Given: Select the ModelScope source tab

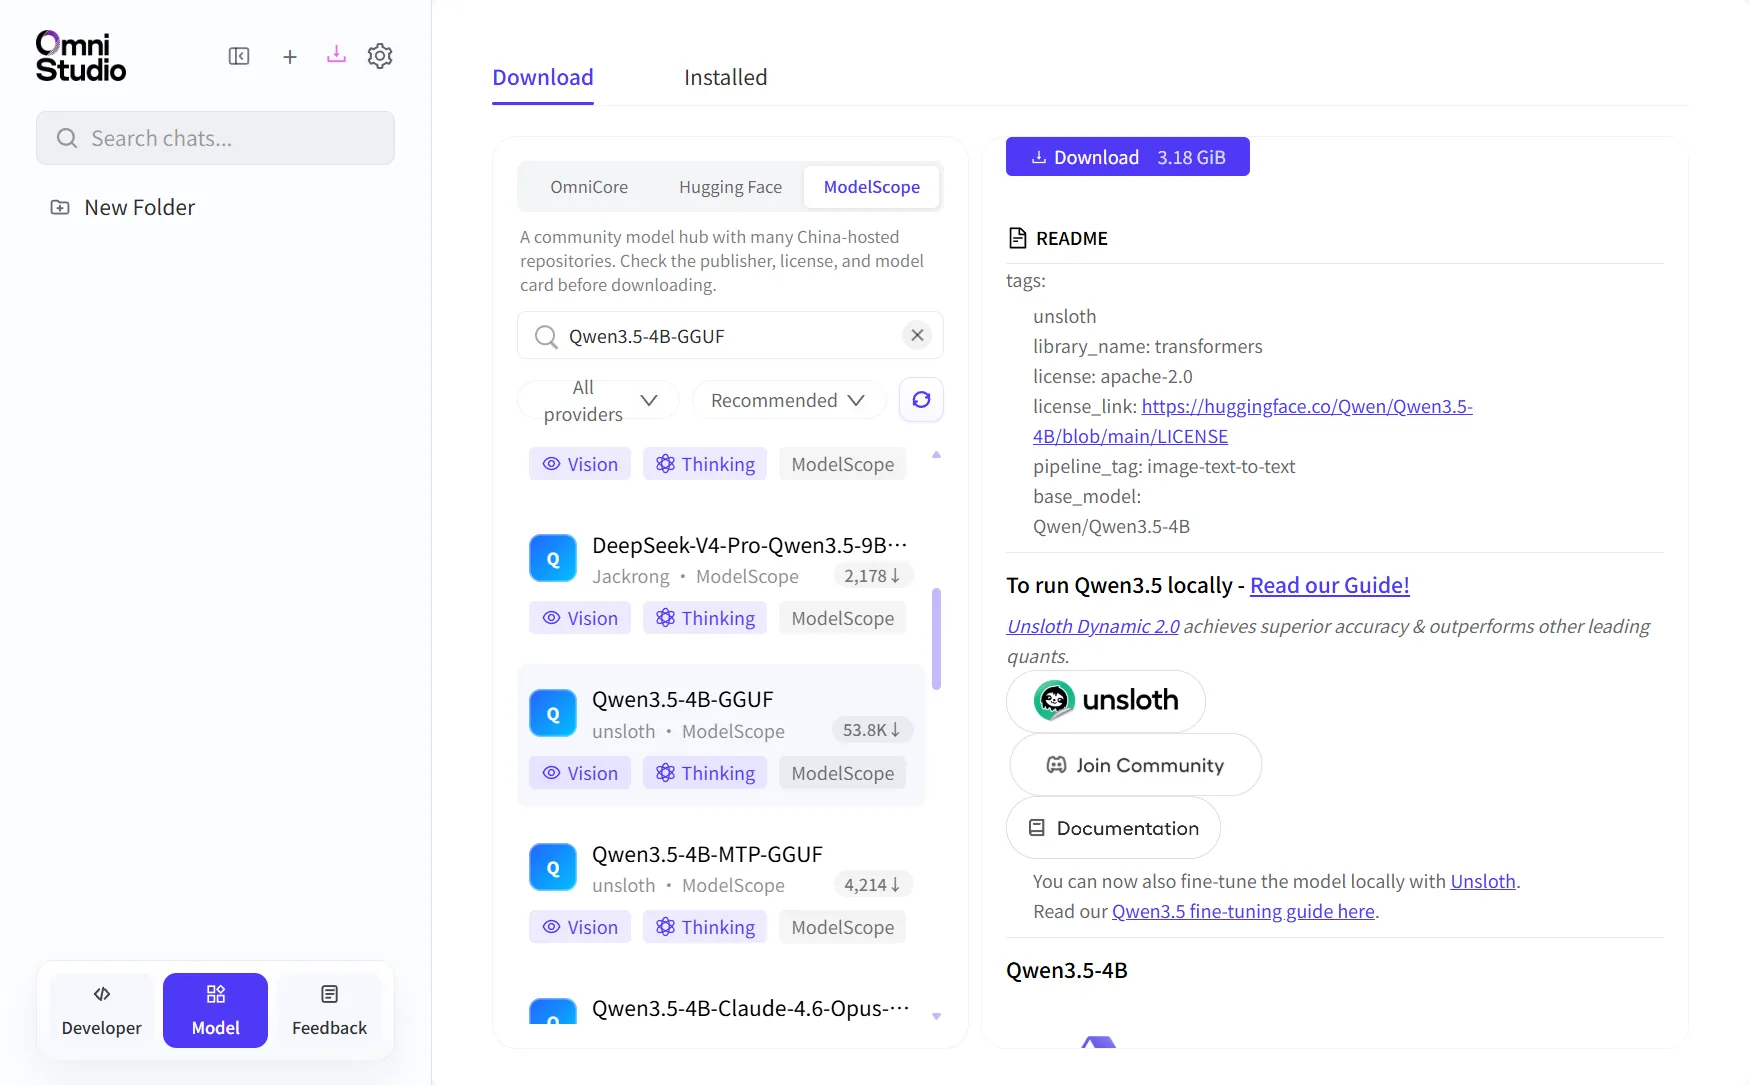Looking at the screenshot, I should (x=872, y=187).
